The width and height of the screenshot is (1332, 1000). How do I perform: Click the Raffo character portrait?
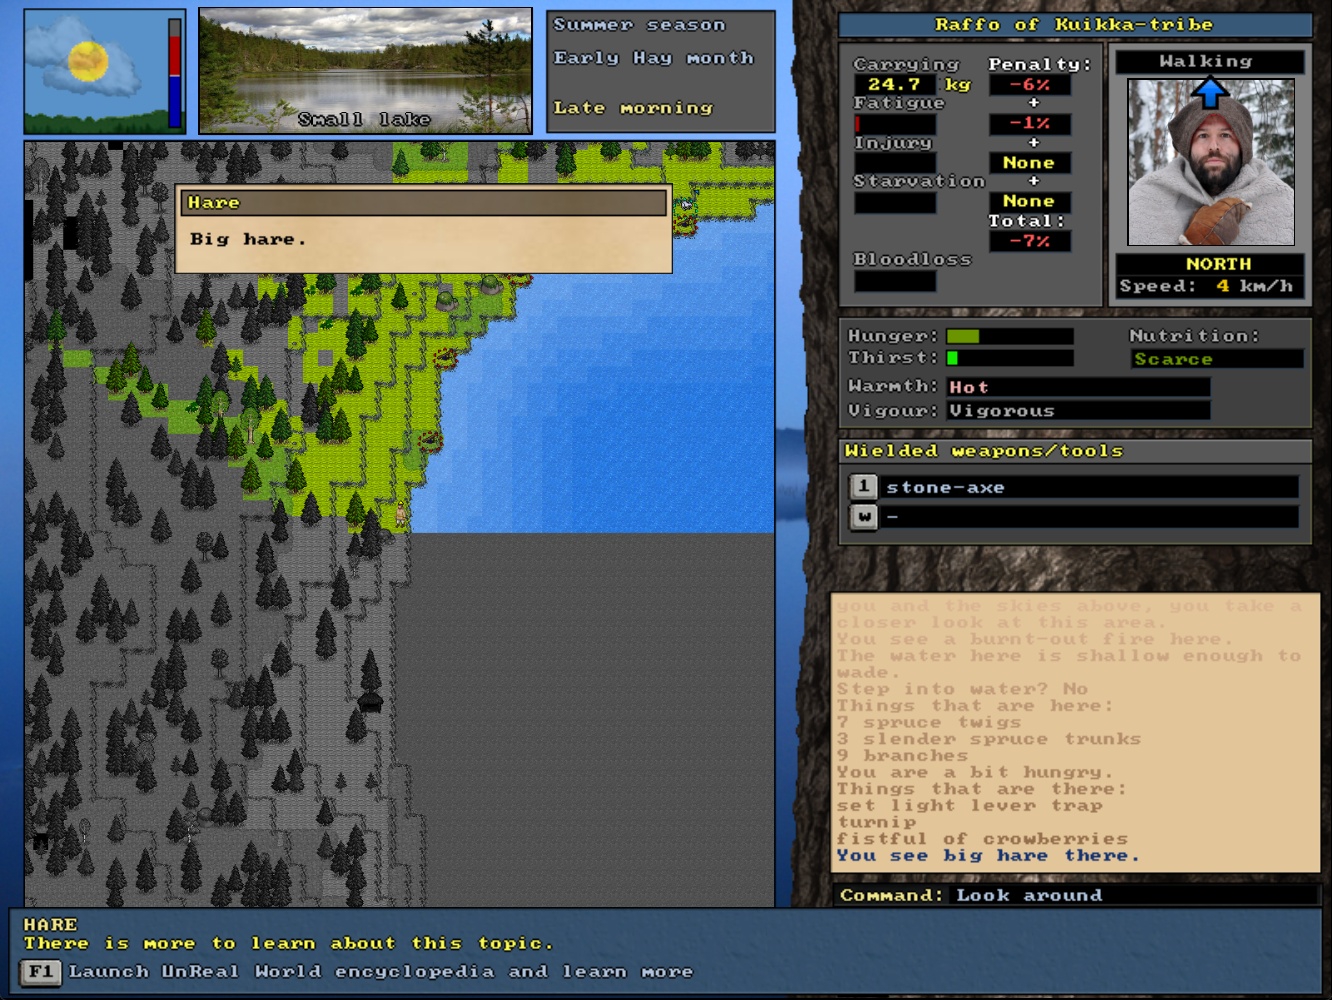tap(1211, 162)
